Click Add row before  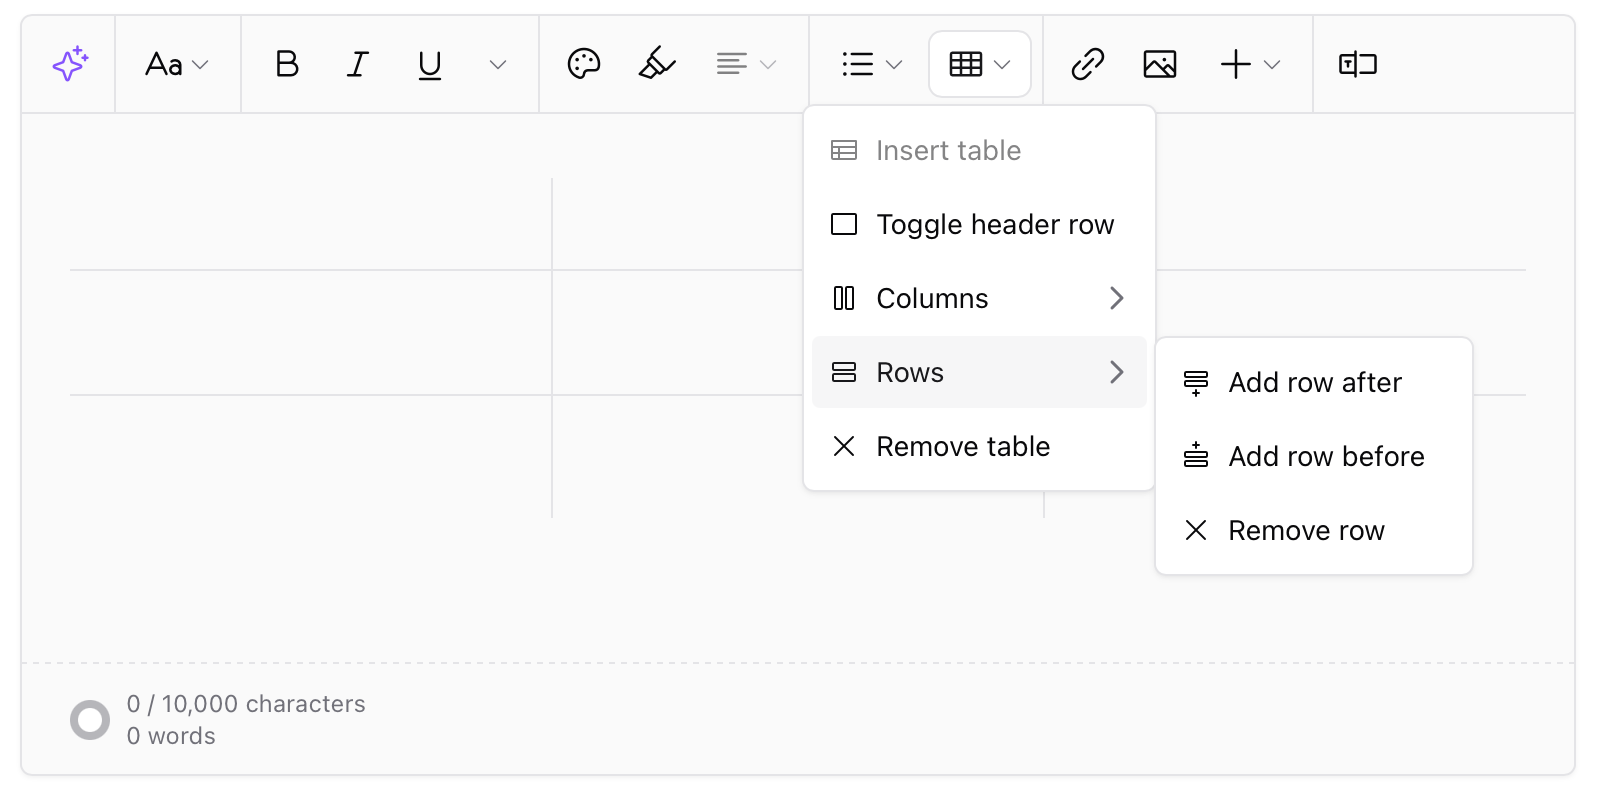[x=1326, y=456]
